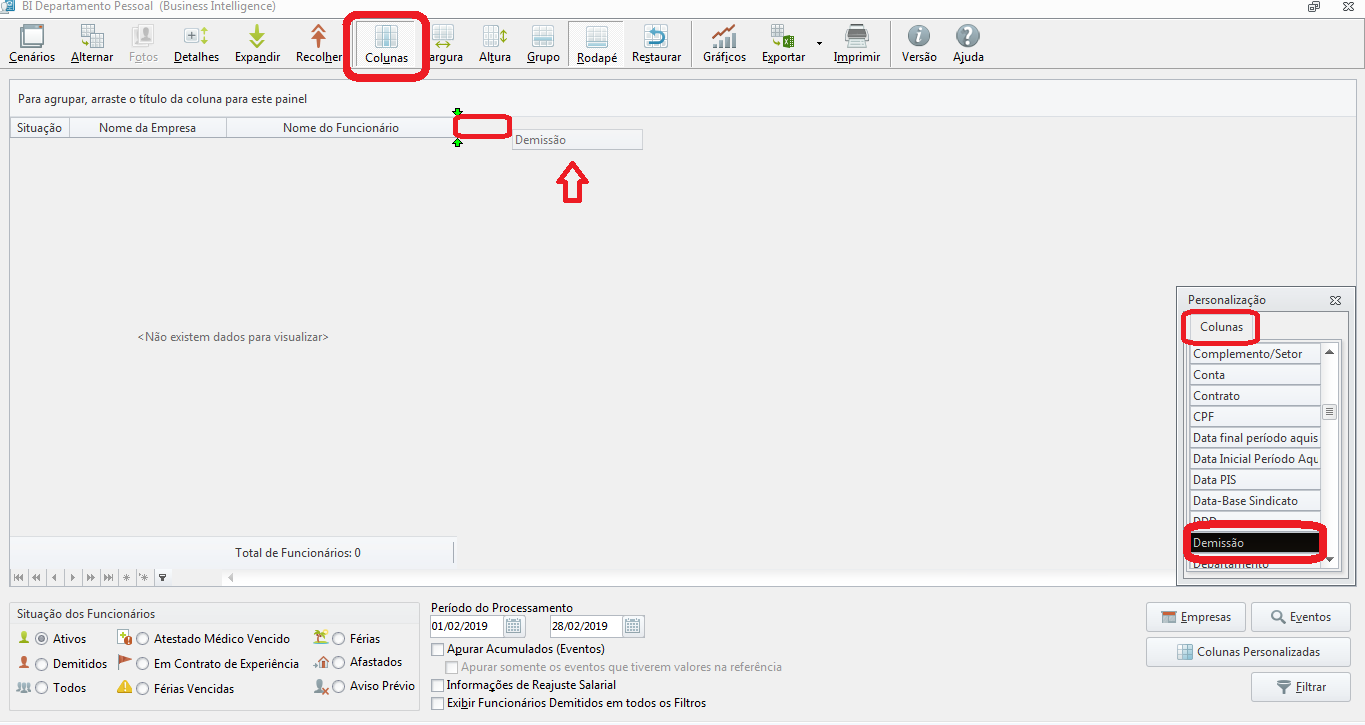Enable Apurar Acumulados (Eventos) checkbox
The image size is (1365, 725).
pyautogui.click(x=437, y=649)
